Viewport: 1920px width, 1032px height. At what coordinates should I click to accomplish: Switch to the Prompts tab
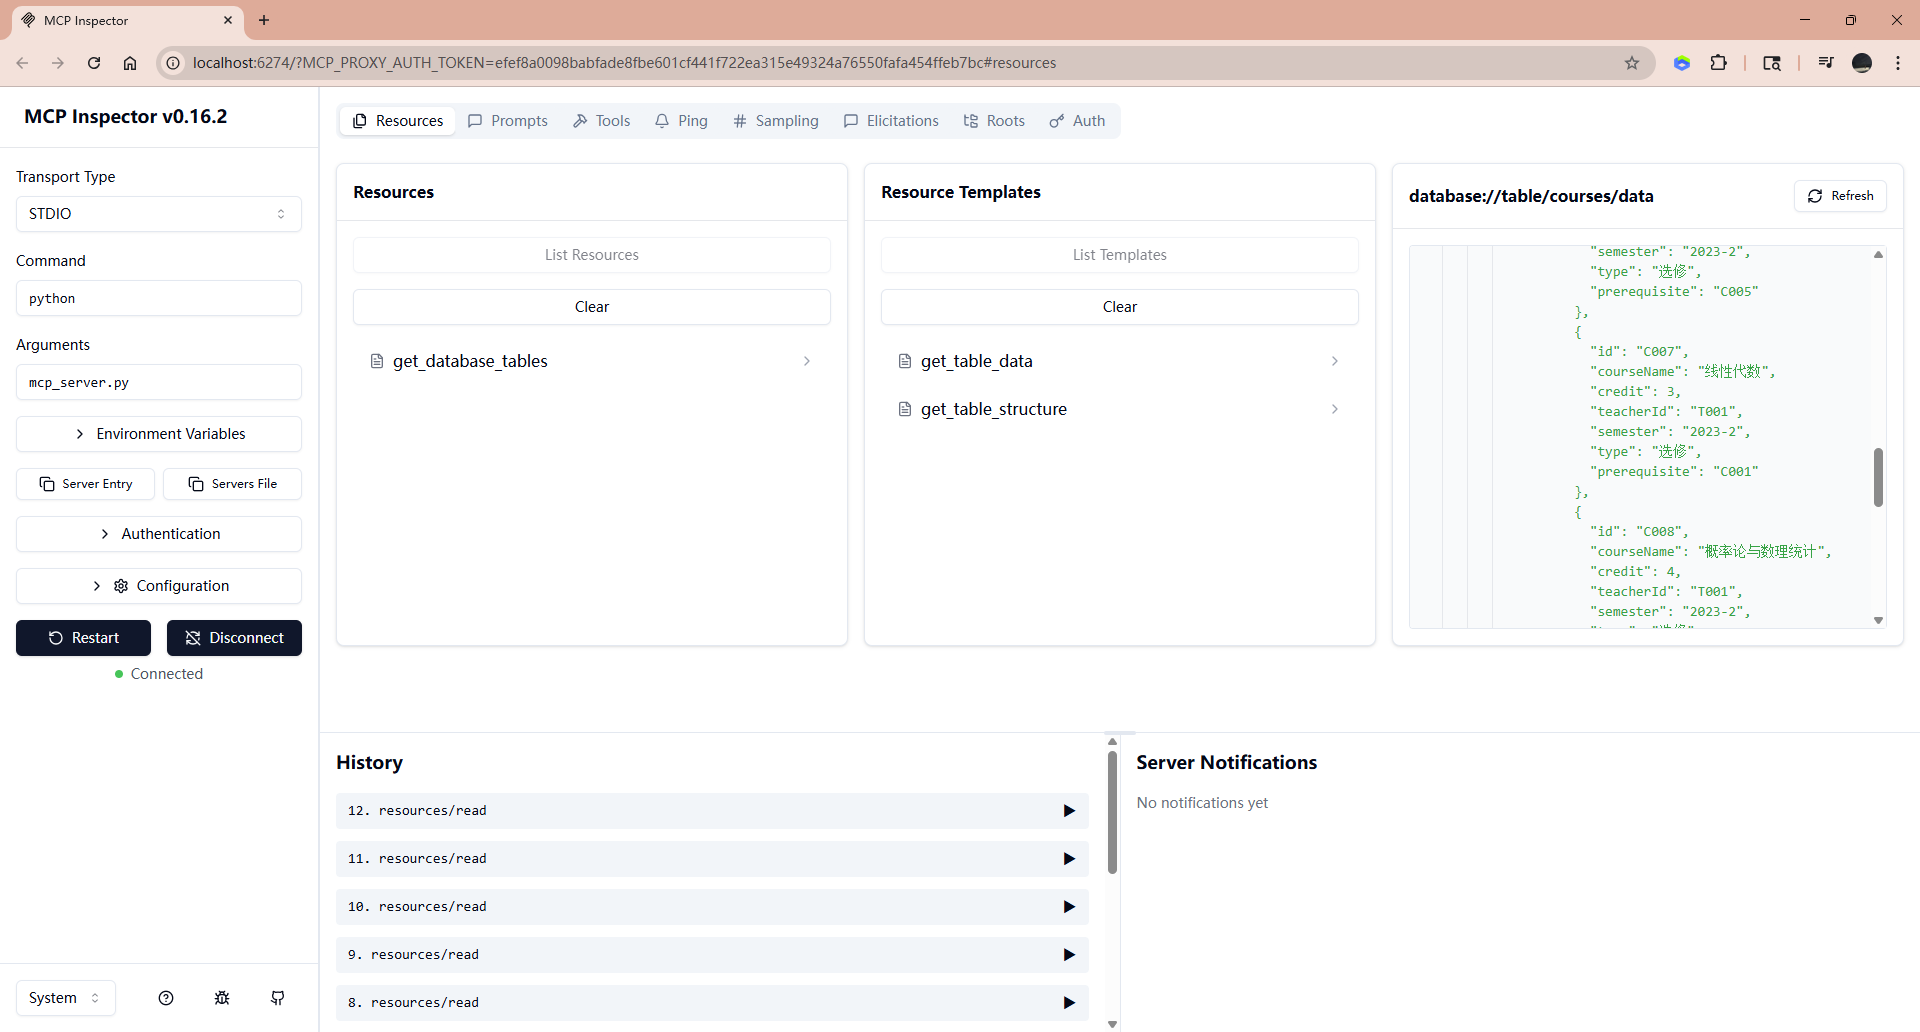508,121
